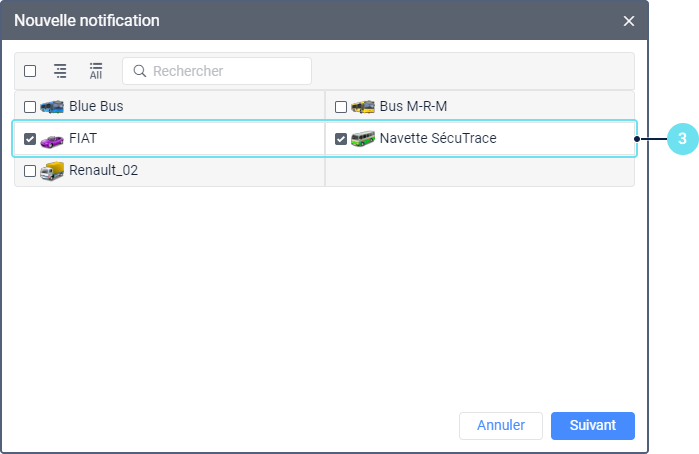Click the purple FIAT car icon
The width and height of the screenshot is (699, 454).
click(52, 139)
